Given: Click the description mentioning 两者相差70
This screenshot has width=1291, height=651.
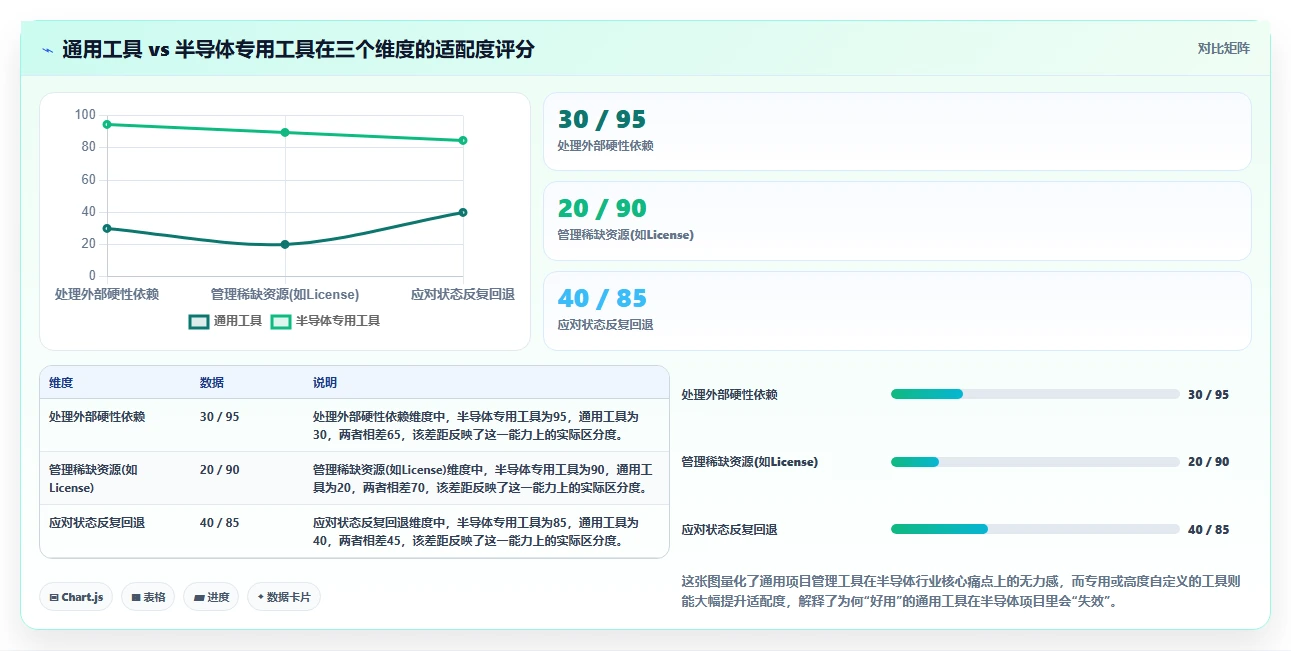Looking at the screenshot, I should tap(483, 479).
